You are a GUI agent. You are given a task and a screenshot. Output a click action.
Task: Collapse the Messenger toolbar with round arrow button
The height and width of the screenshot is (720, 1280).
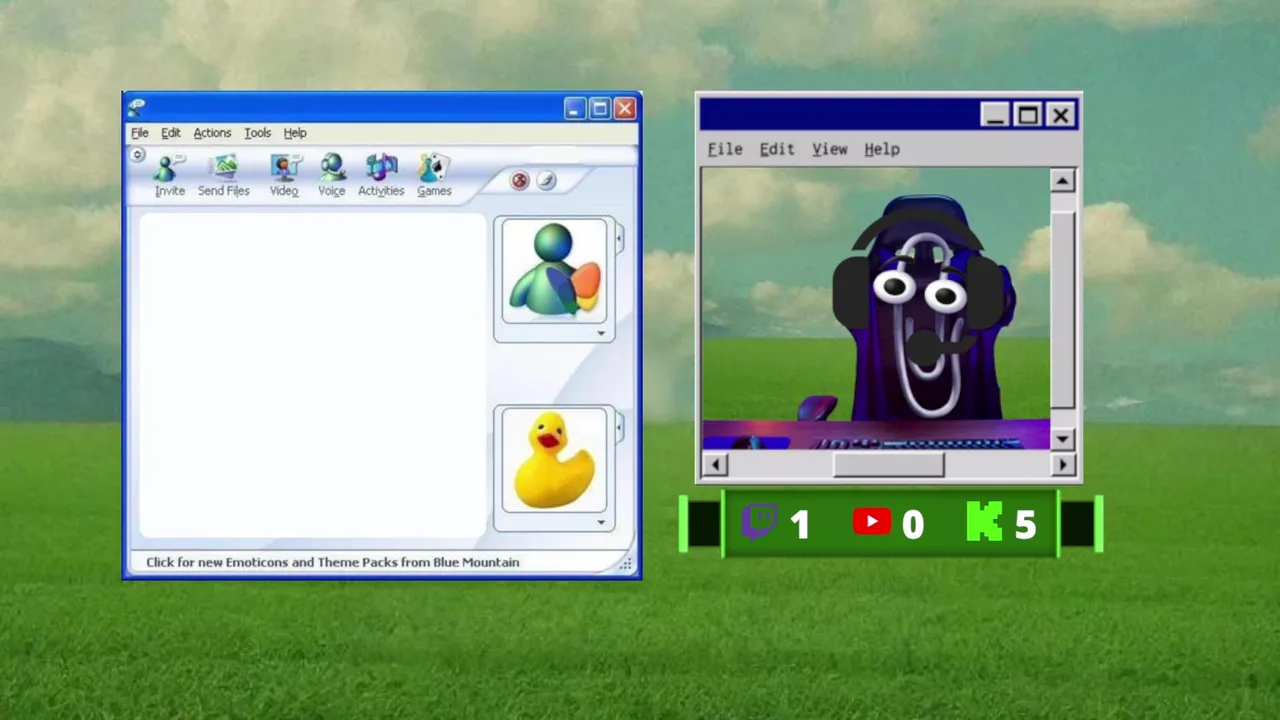[x=138, y=155]
